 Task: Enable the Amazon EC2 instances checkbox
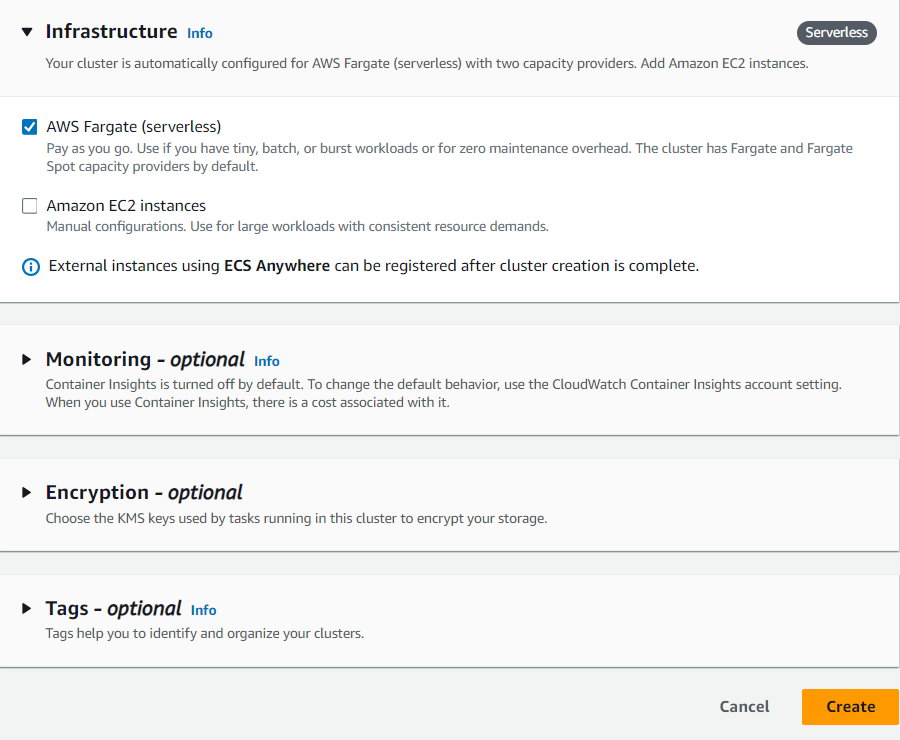pyautogui.click(x=30, y=206)
